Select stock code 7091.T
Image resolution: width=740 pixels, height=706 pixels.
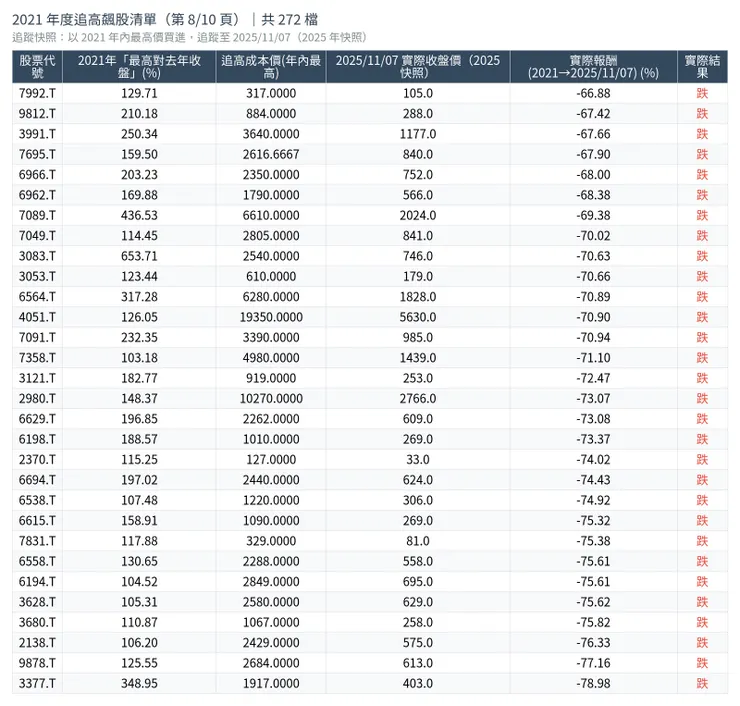(x=37, y=337)
